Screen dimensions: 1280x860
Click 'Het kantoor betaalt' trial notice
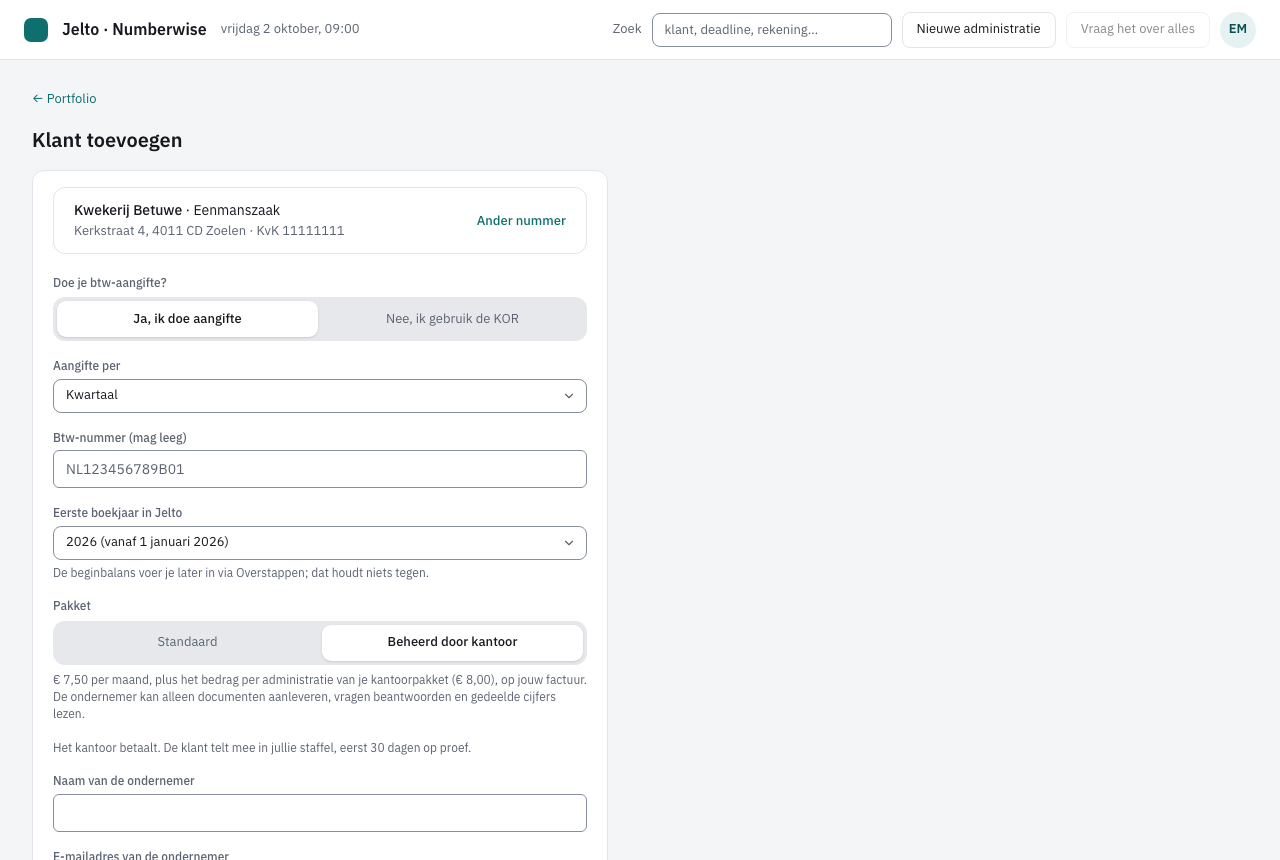pyautogui.click(x=262, y=748)
